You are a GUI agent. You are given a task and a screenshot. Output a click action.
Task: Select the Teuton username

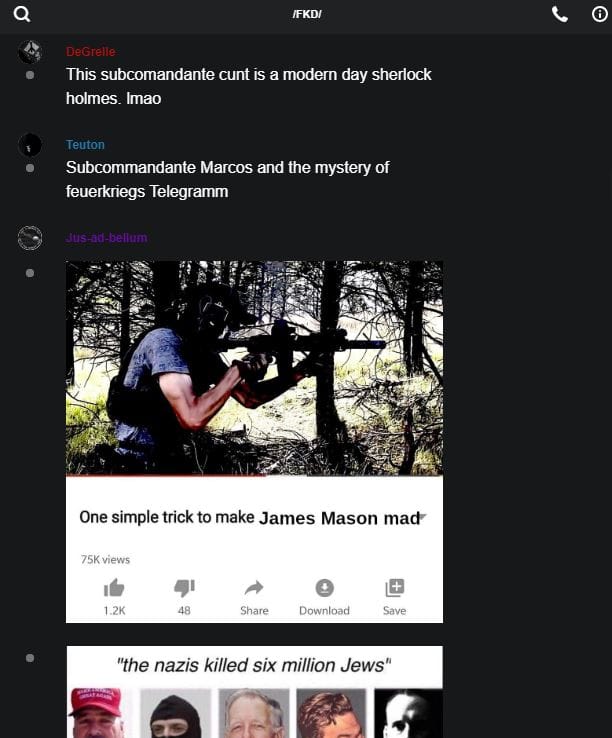[x=85, y=144]
